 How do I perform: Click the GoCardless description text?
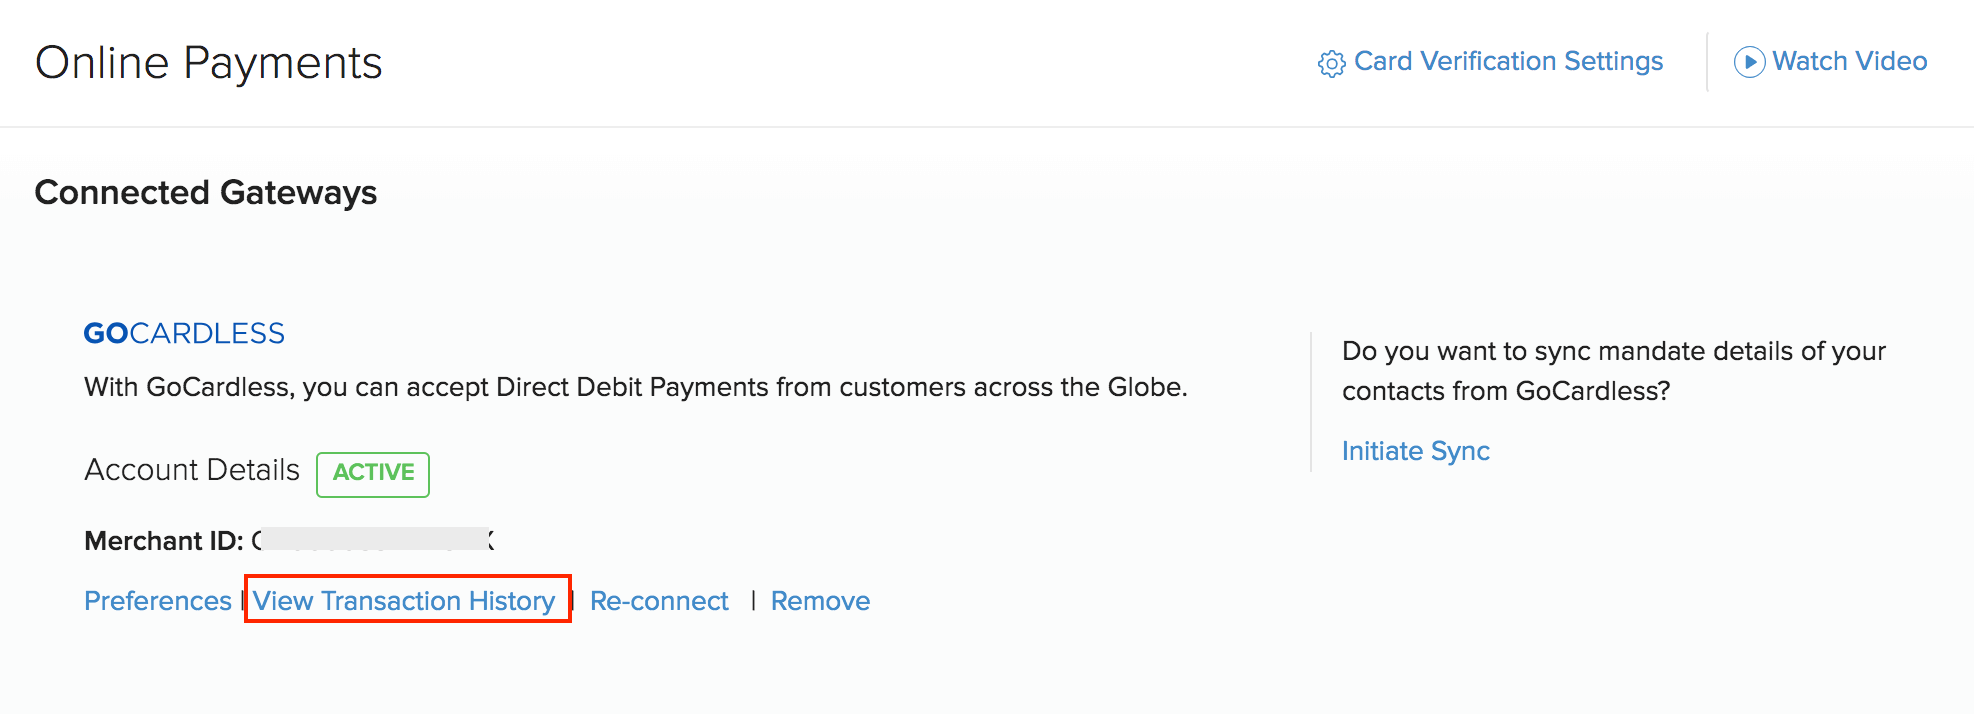pos(636,387)
